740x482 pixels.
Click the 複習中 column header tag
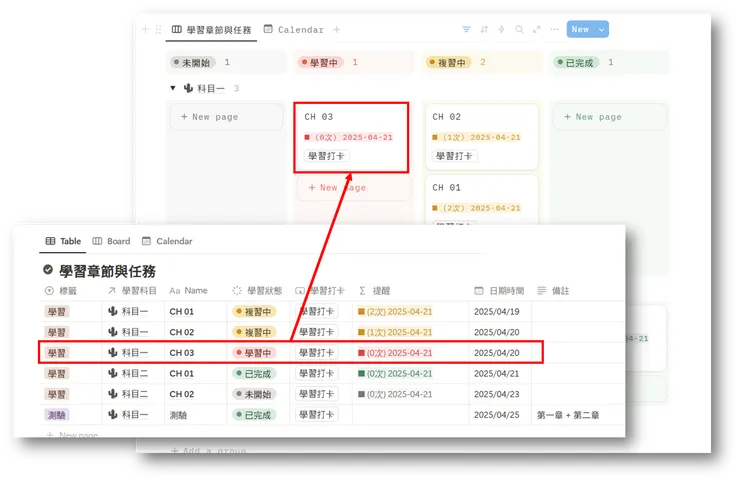[448, 62]
